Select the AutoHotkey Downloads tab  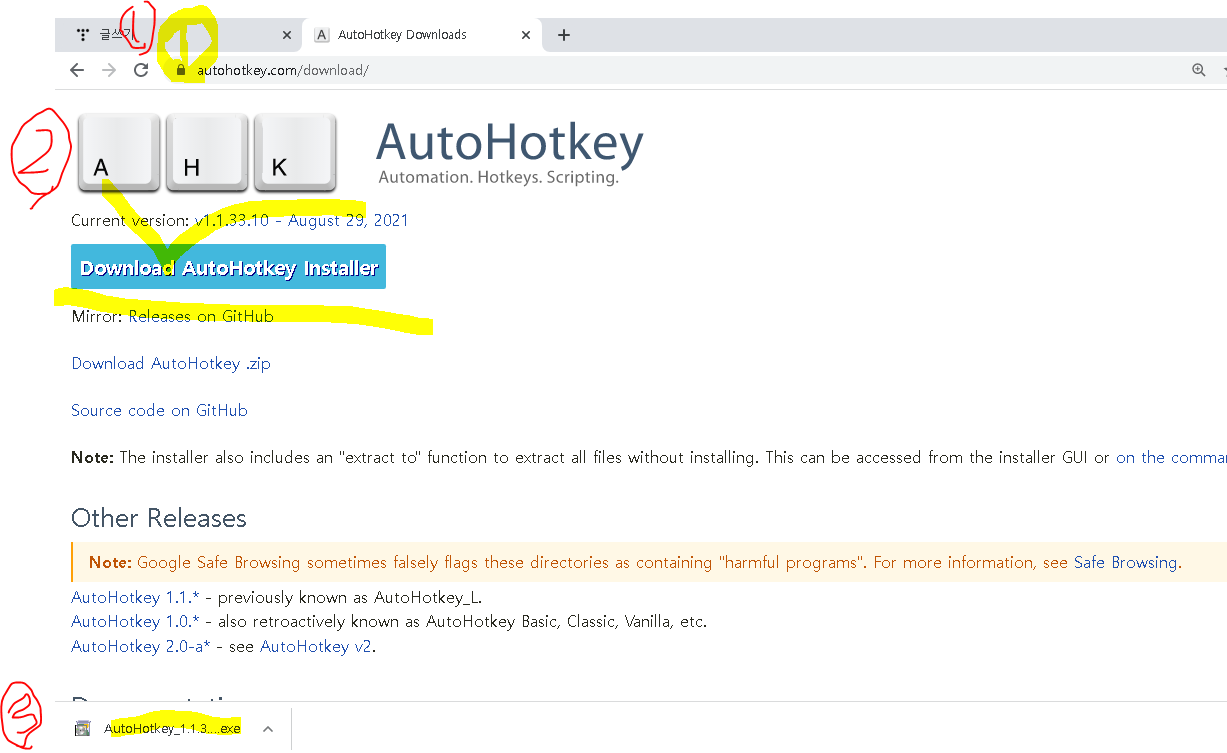[x=420, y=35]
